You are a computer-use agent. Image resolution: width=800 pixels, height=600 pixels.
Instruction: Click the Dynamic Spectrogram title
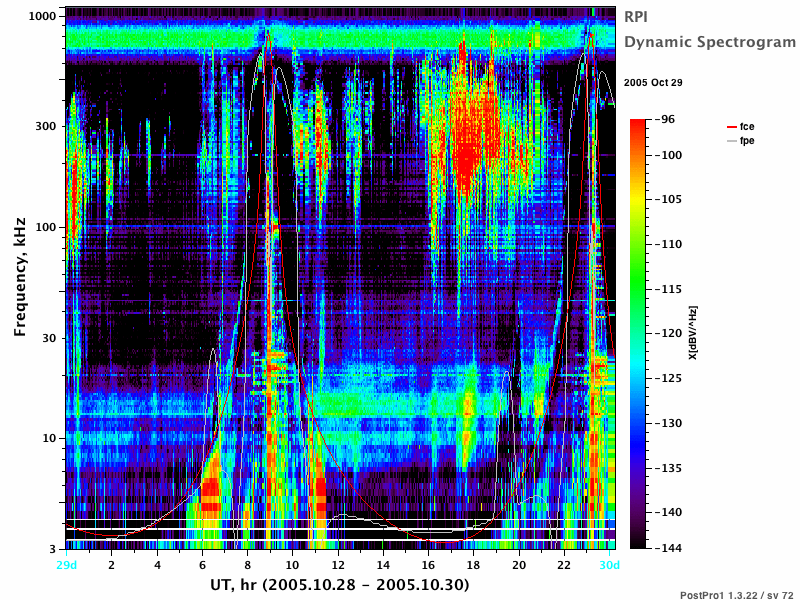tap(710, 42)
